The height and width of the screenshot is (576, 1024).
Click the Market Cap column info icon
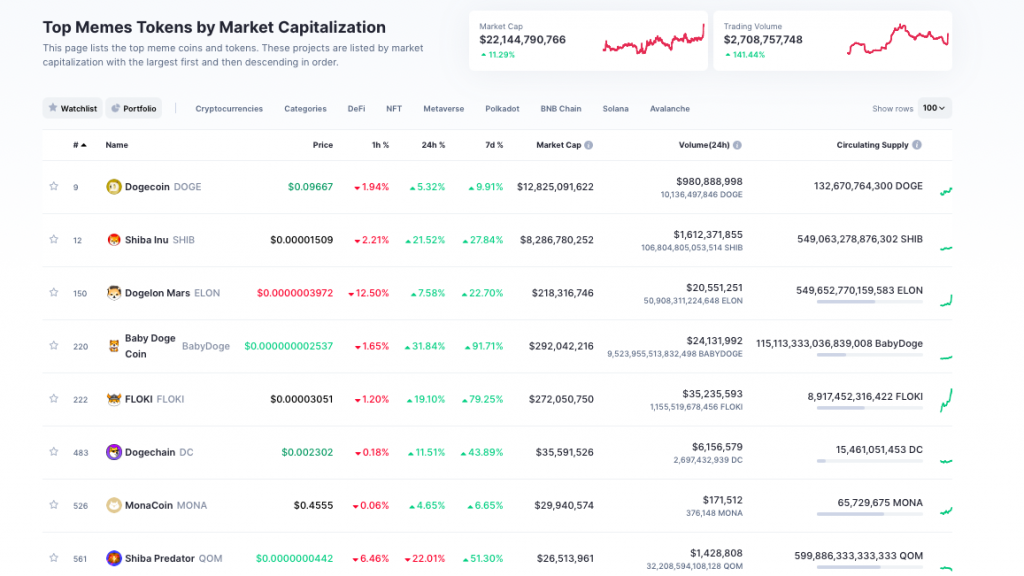click(x=588, y=145)
